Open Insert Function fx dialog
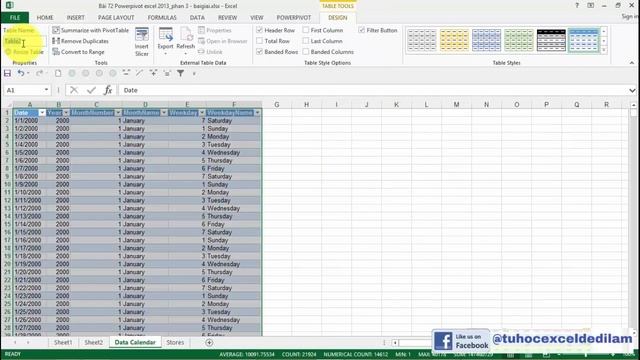Viewport: 640px width, 360px height. [108, 90]
